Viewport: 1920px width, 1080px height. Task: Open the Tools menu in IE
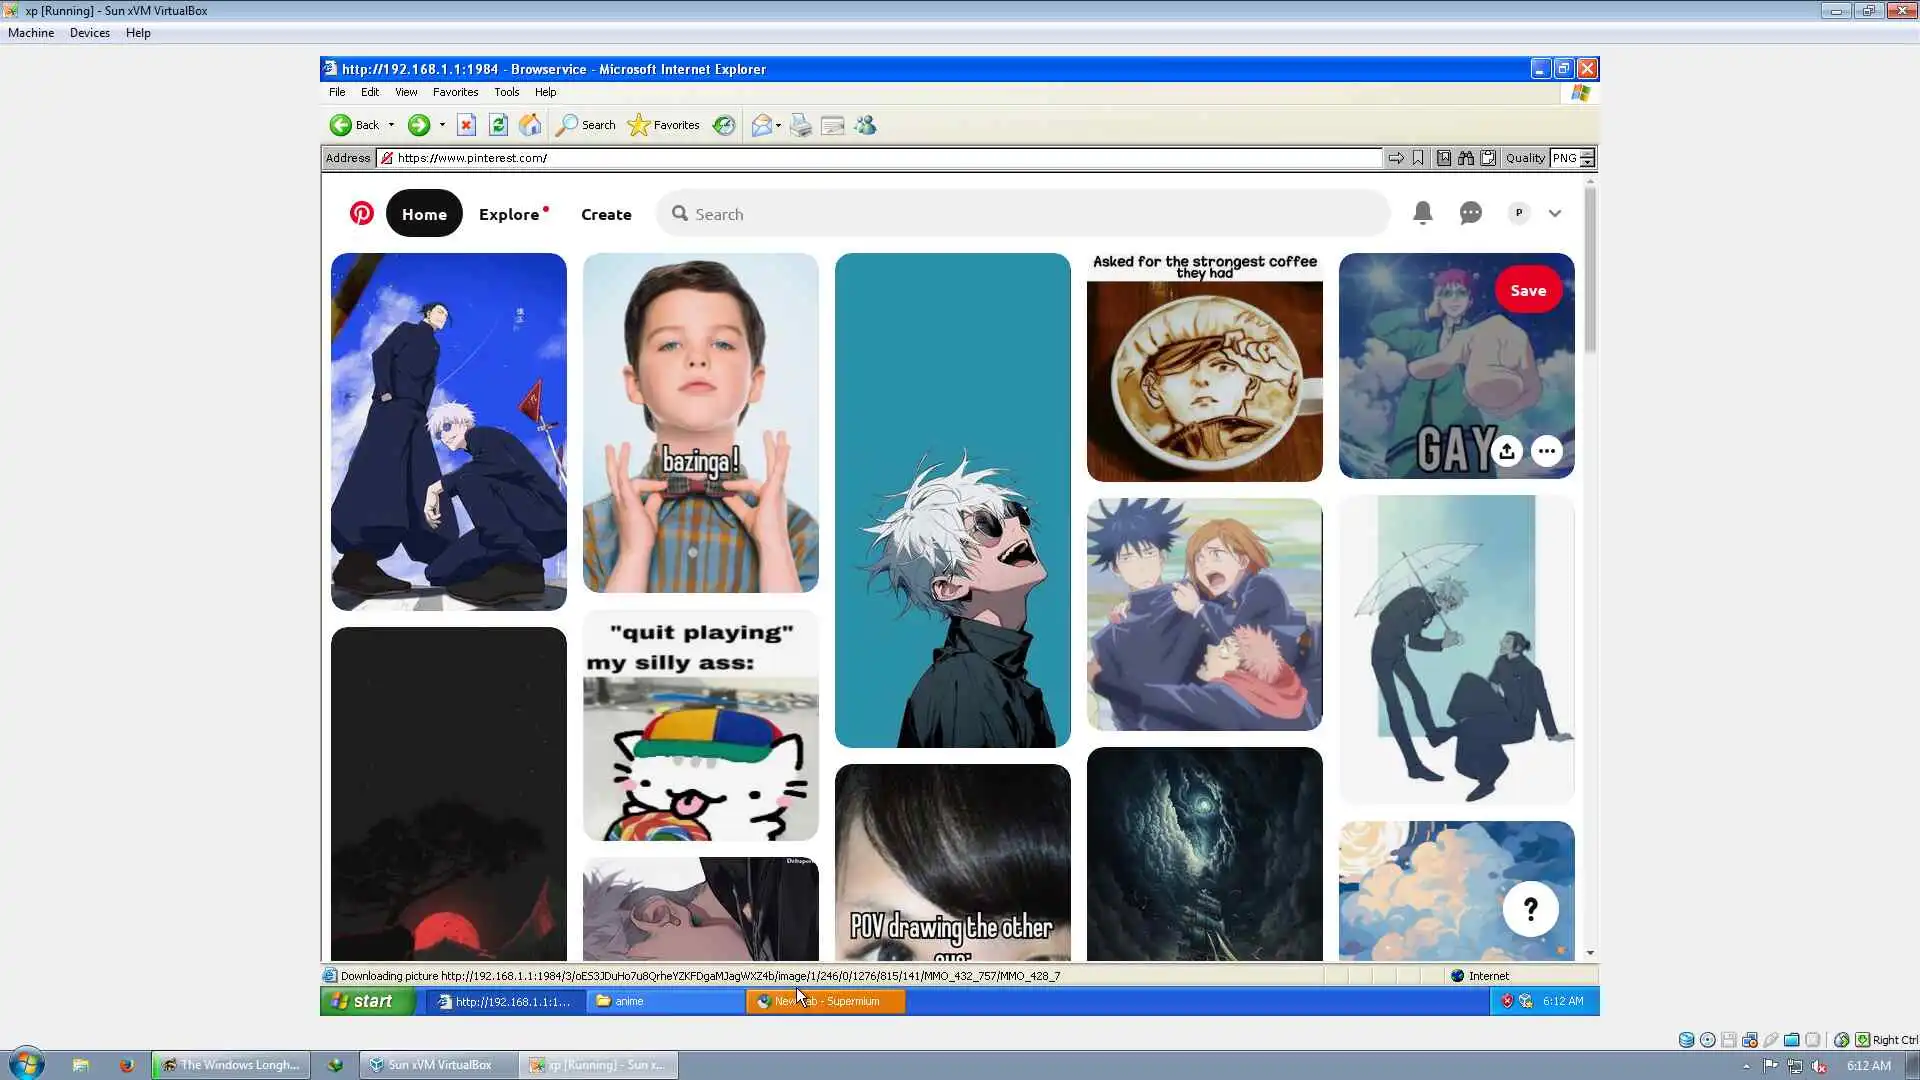tap(506, 92)
